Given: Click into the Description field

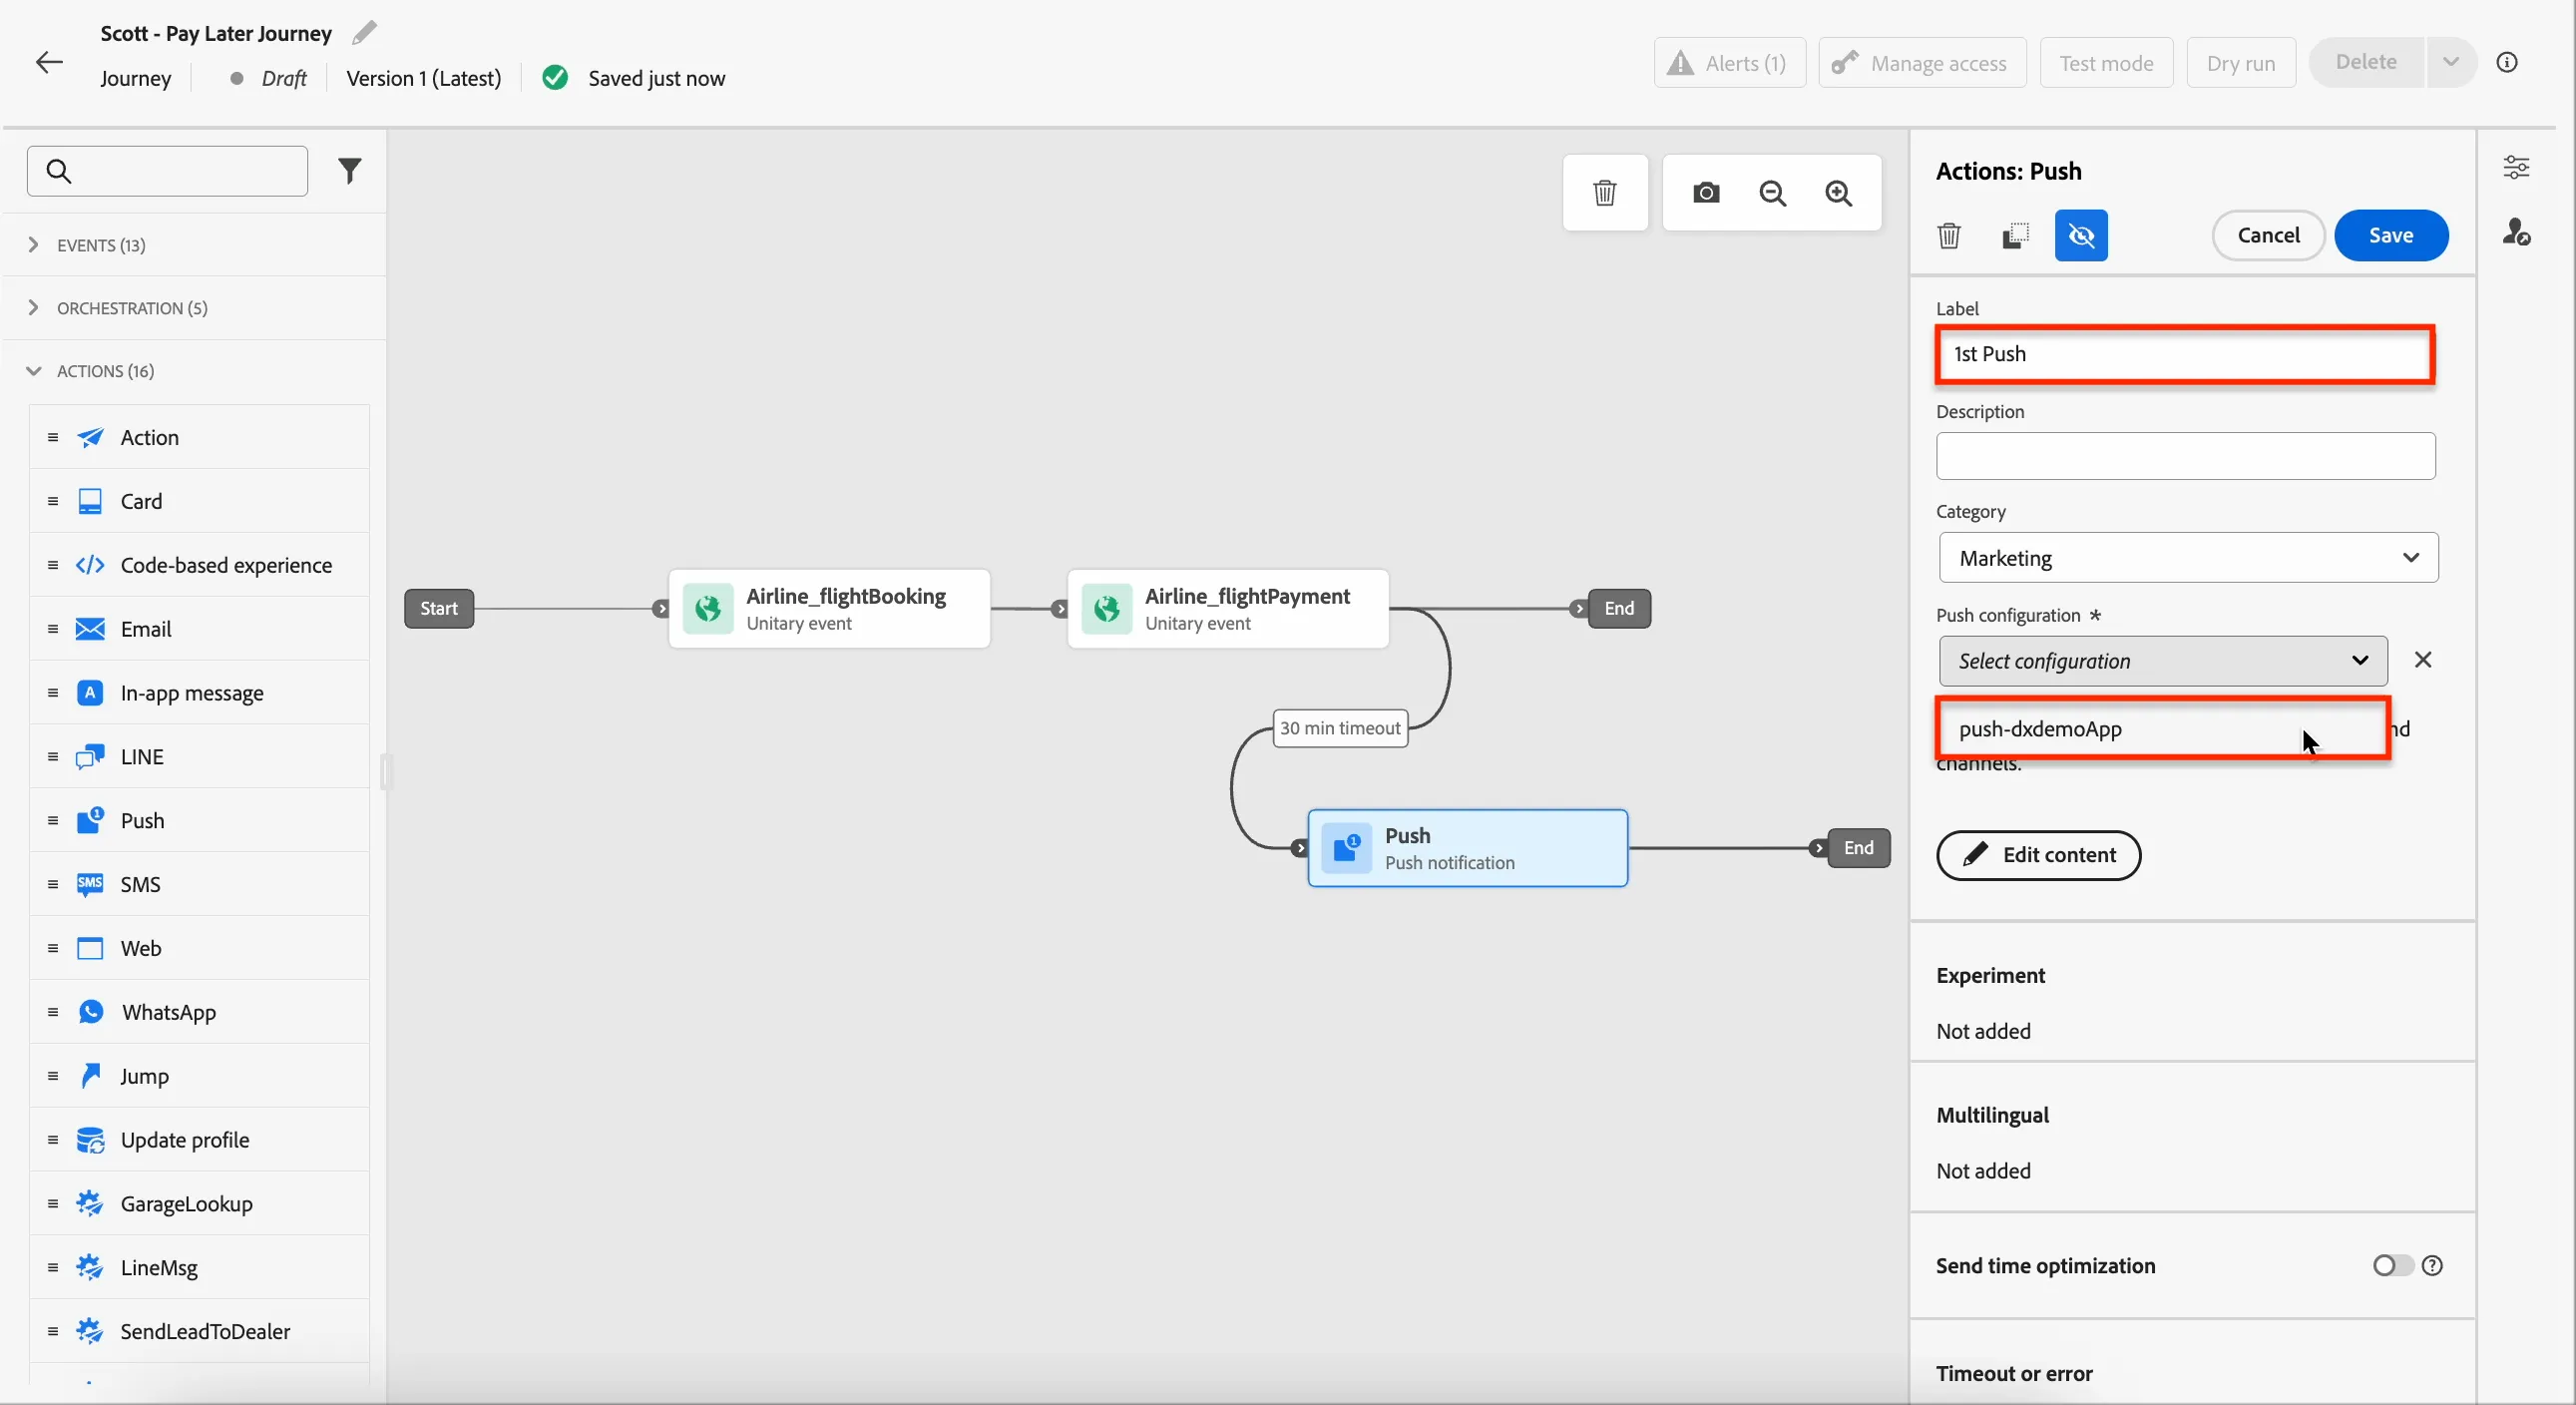Looking at the screenshot, I should 2185,456.
